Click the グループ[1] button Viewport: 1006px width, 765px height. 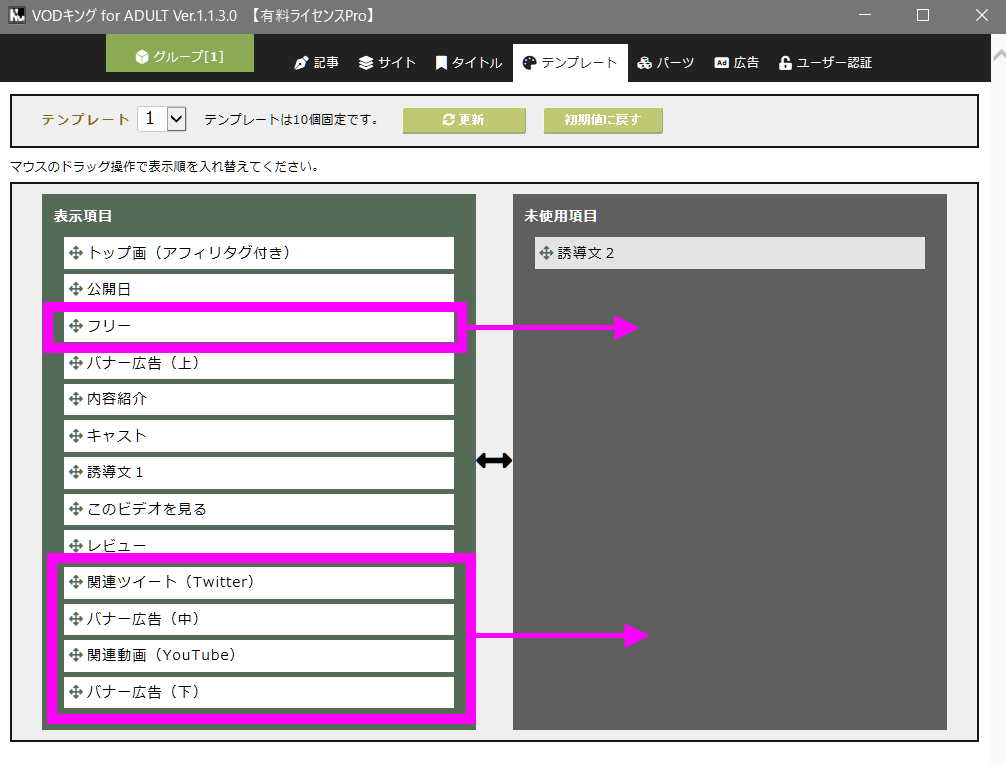point(180,56)
